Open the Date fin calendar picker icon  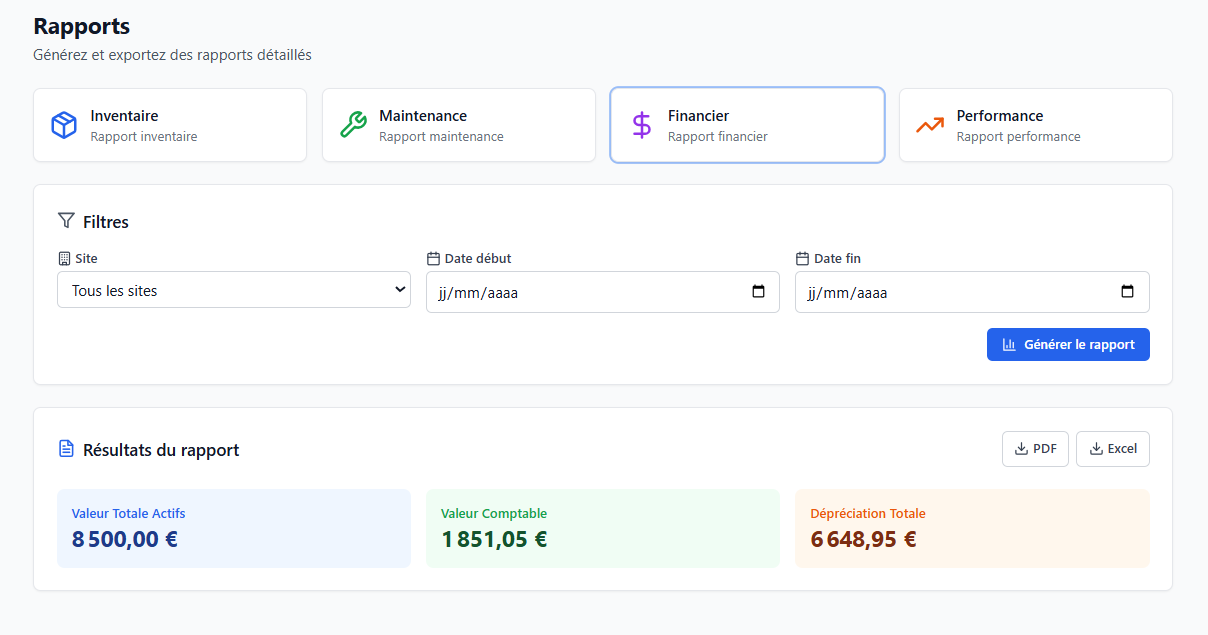(x=1127, y=292)
